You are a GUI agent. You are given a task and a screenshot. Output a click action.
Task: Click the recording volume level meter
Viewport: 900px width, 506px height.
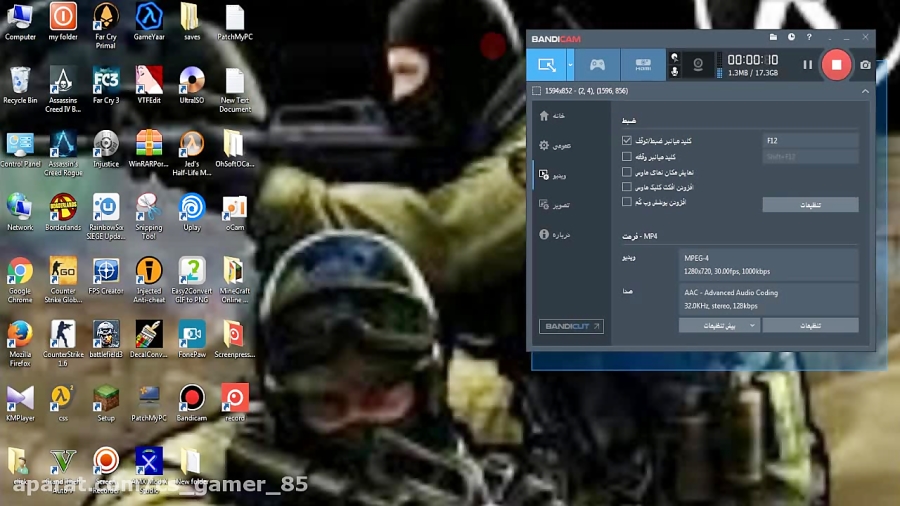pyautogui.click(x=719, y=65)
